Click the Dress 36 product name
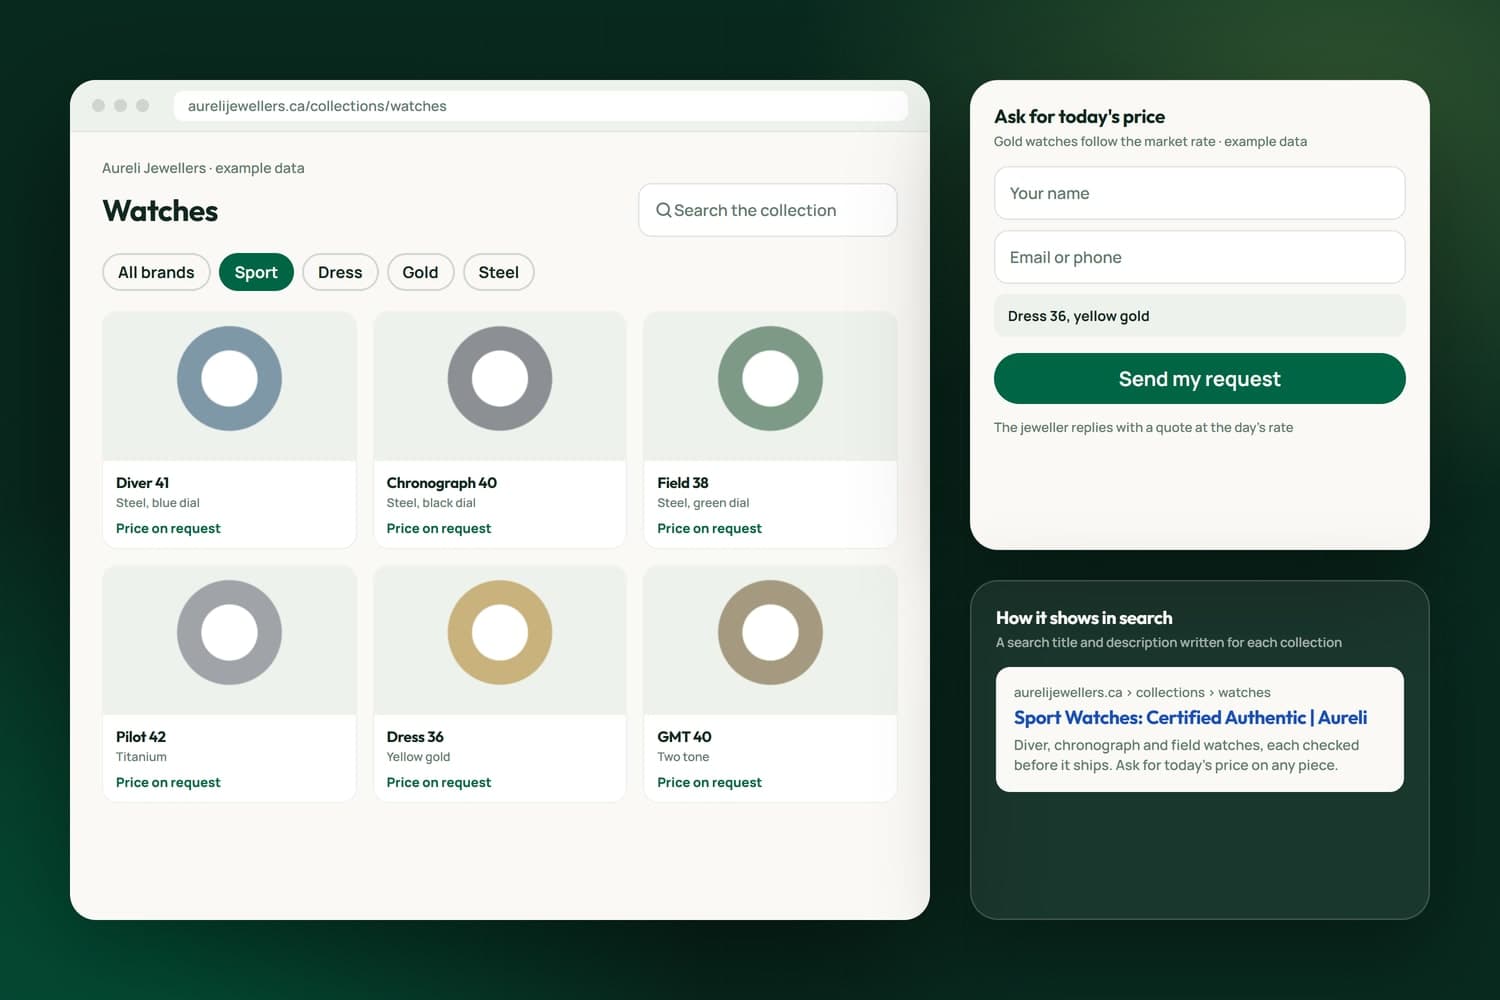The width and height of the screenshot is (1500, 1000). click(415, 737)
